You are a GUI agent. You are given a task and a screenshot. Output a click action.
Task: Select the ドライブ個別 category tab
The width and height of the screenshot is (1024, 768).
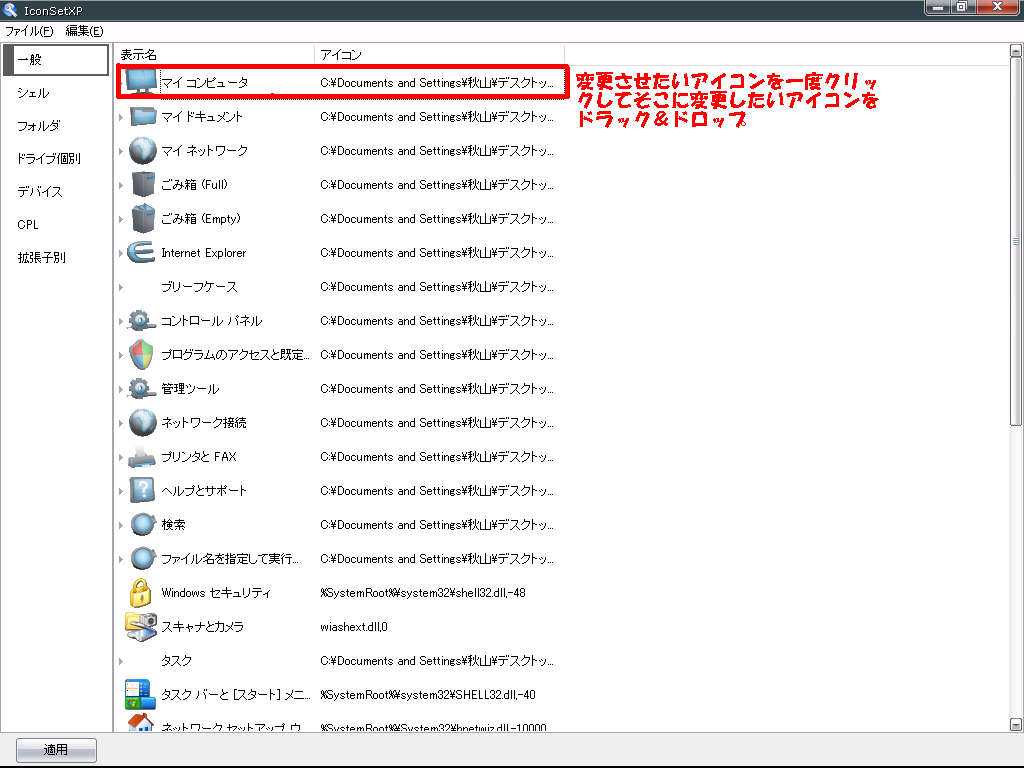pos(49,158)
